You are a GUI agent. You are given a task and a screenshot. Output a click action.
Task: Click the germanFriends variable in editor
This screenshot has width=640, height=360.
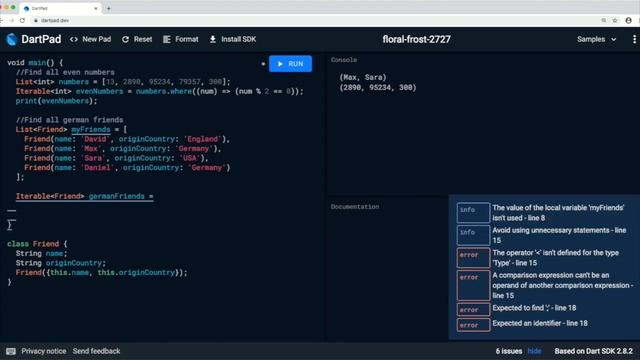[116, 196]
